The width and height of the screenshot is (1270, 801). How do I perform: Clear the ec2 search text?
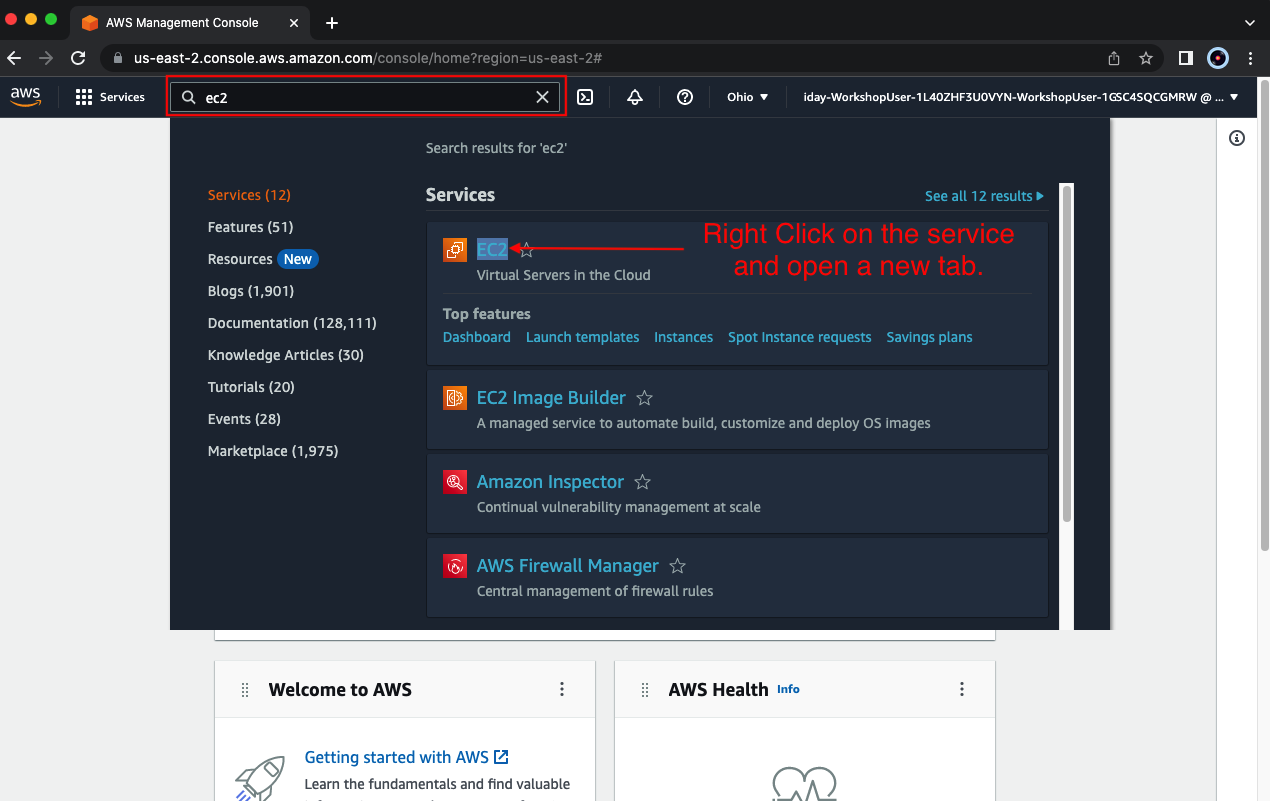click(x=542, y=97)
